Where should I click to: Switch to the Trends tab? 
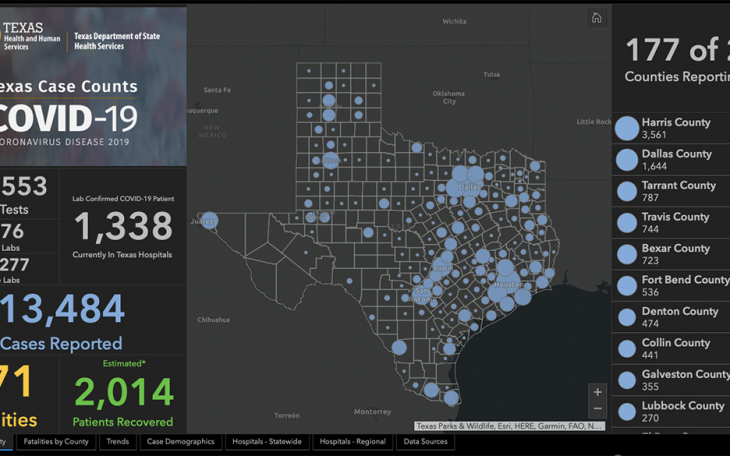[x=117, y=441]
